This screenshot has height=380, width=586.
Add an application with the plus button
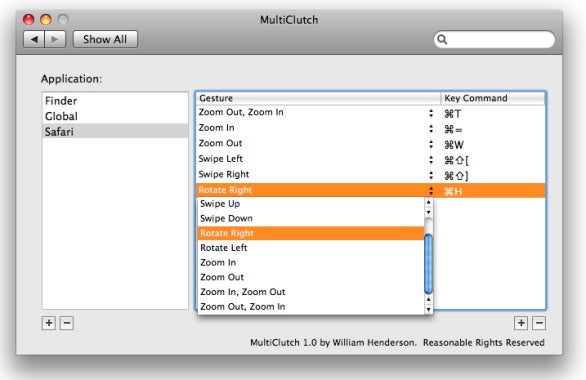pyautogui.click(x=49, y=323)
